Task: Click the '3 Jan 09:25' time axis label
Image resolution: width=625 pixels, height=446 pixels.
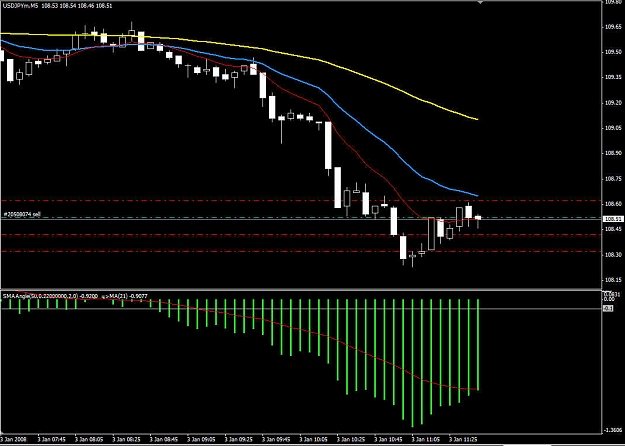Action: pyautogui.click(x=239, y=439)
